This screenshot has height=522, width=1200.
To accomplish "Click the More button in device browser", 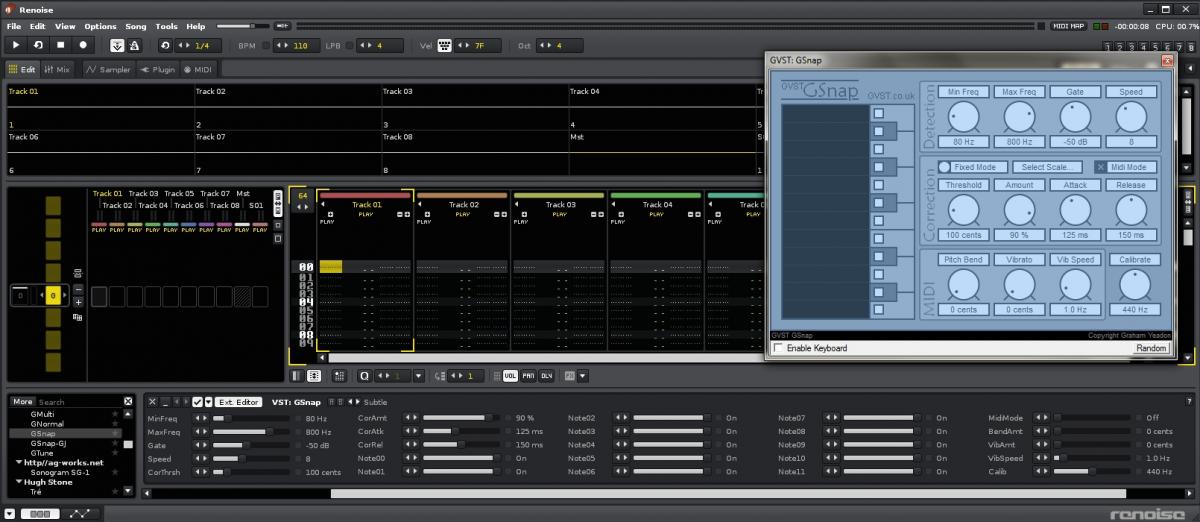I will point(22,402).
